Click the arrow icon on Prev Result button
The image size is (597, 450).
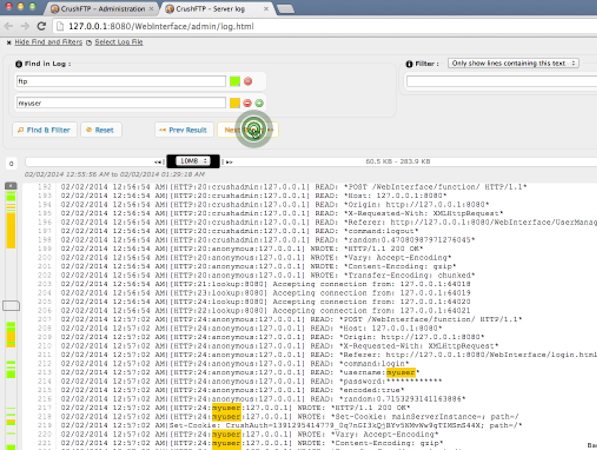(x=163, y=130)
